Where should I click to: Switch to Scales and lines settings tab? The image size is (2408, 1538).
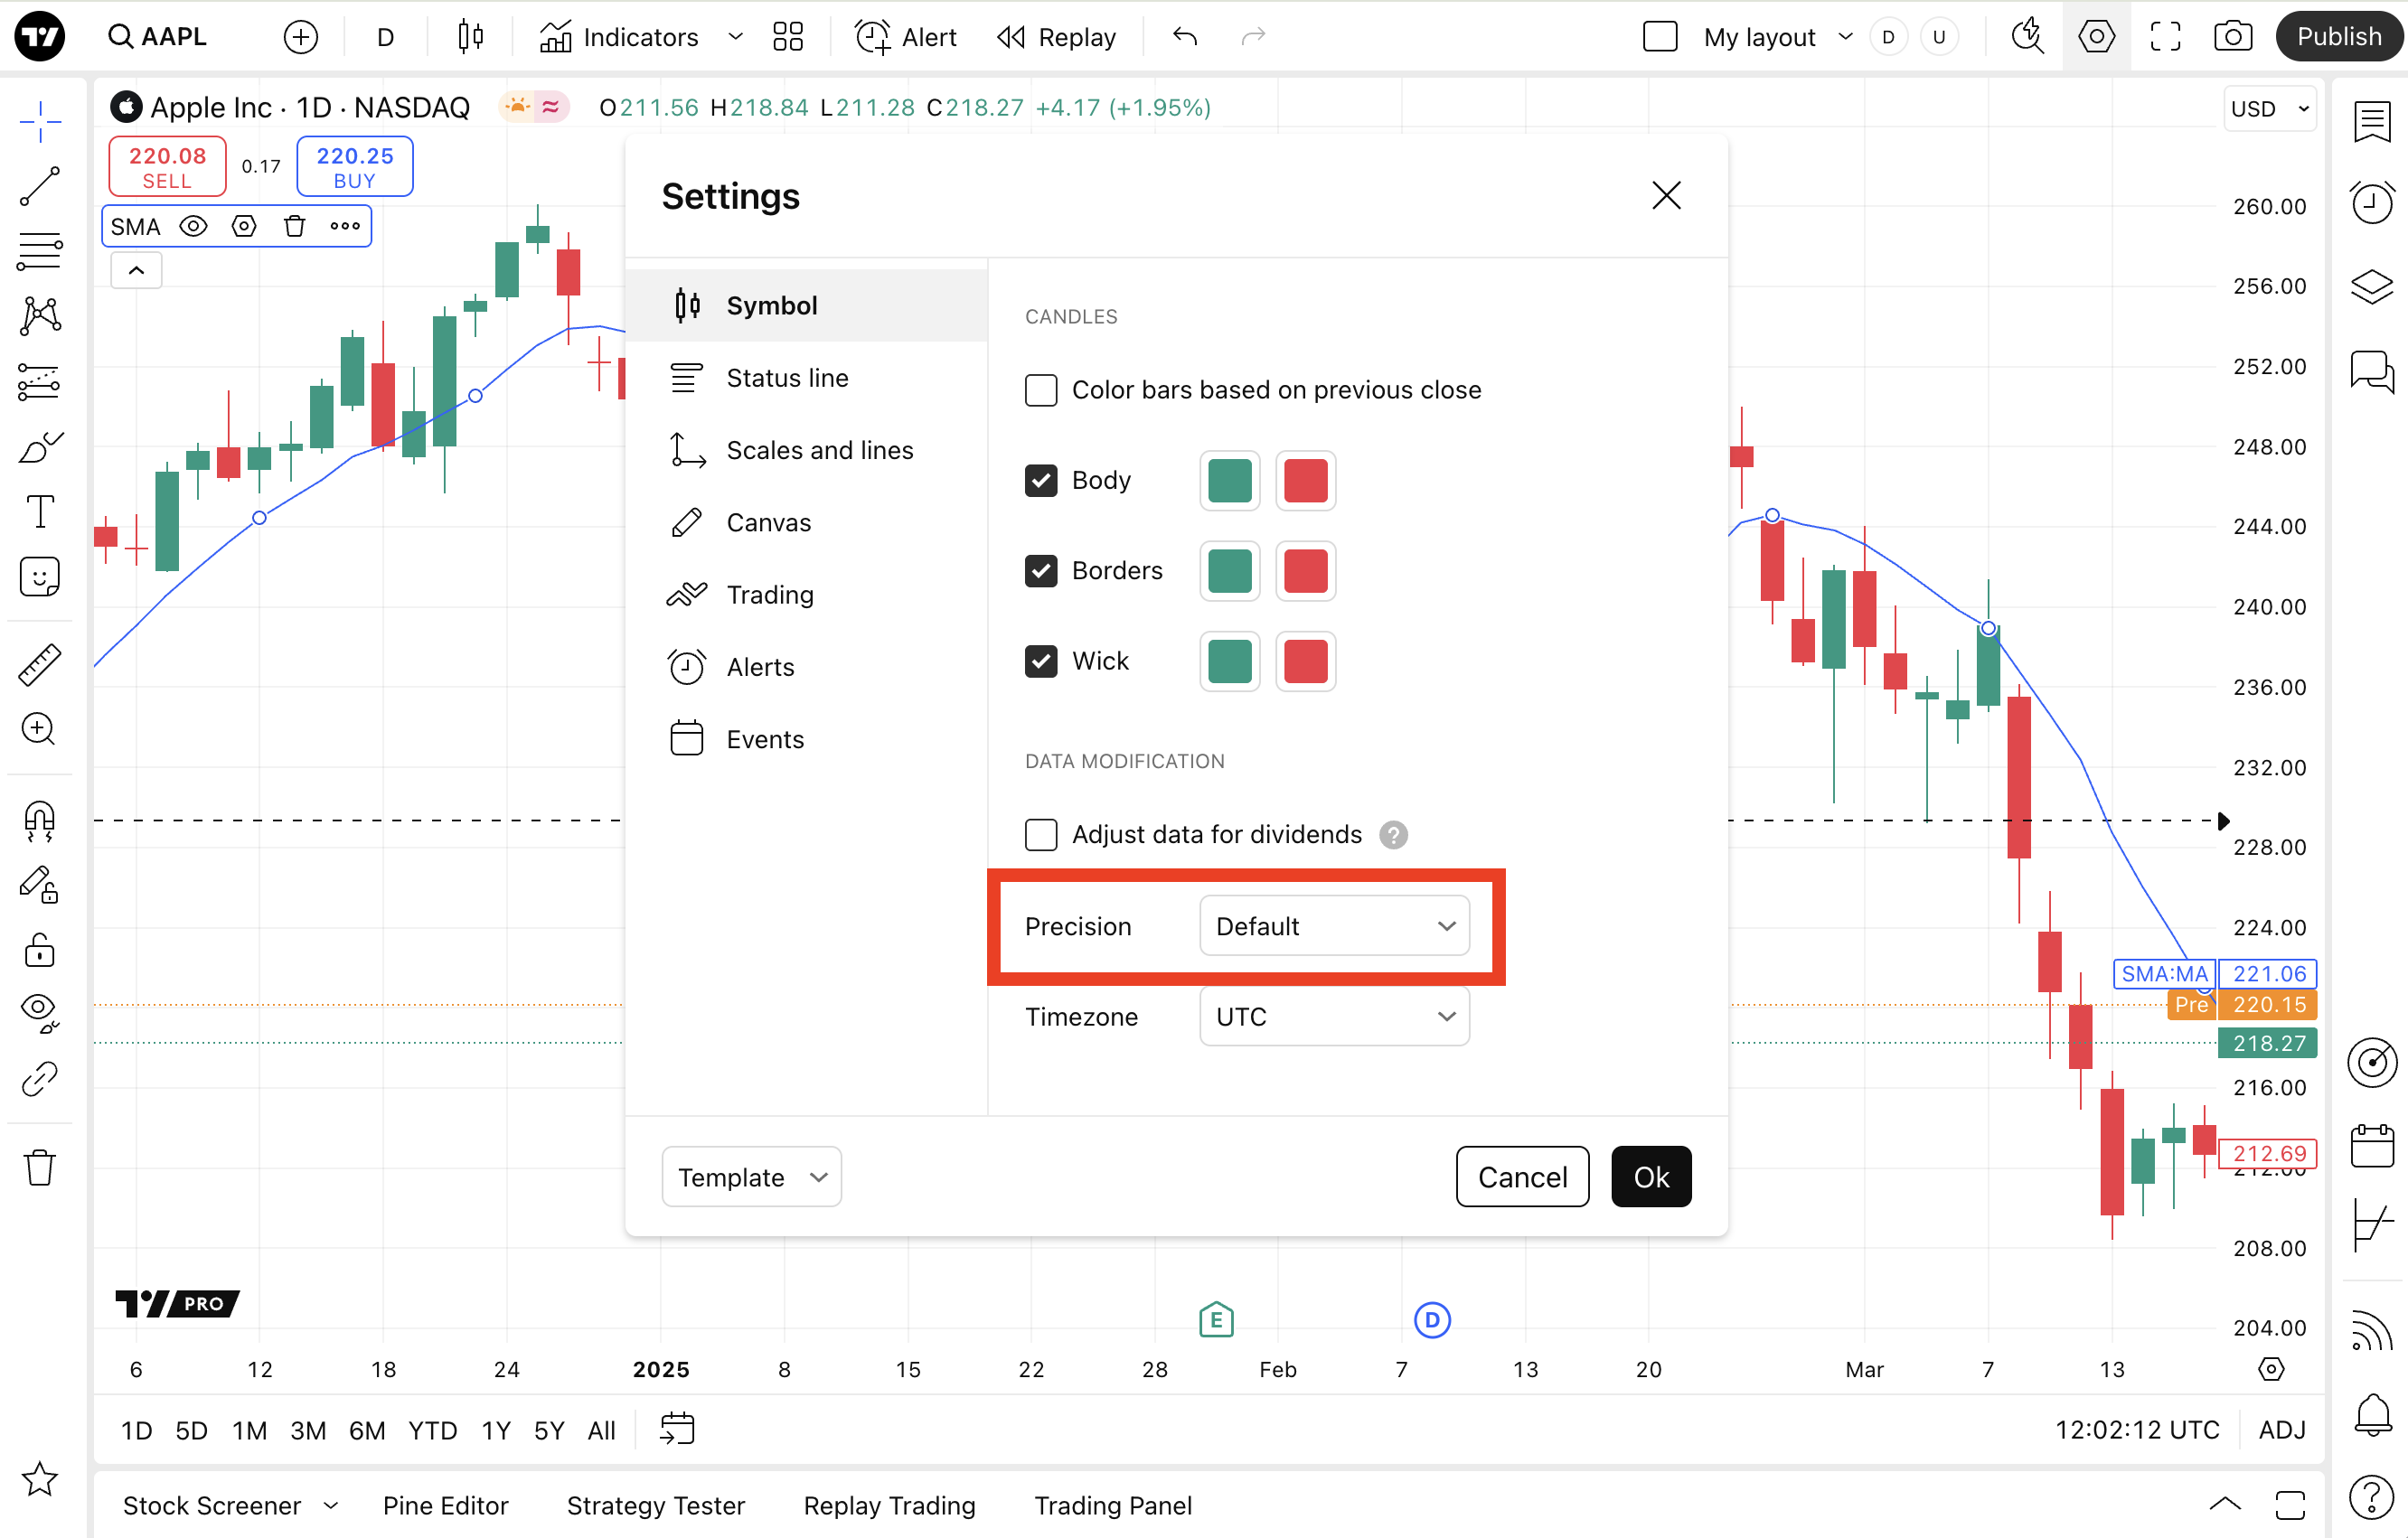point(819,450)
